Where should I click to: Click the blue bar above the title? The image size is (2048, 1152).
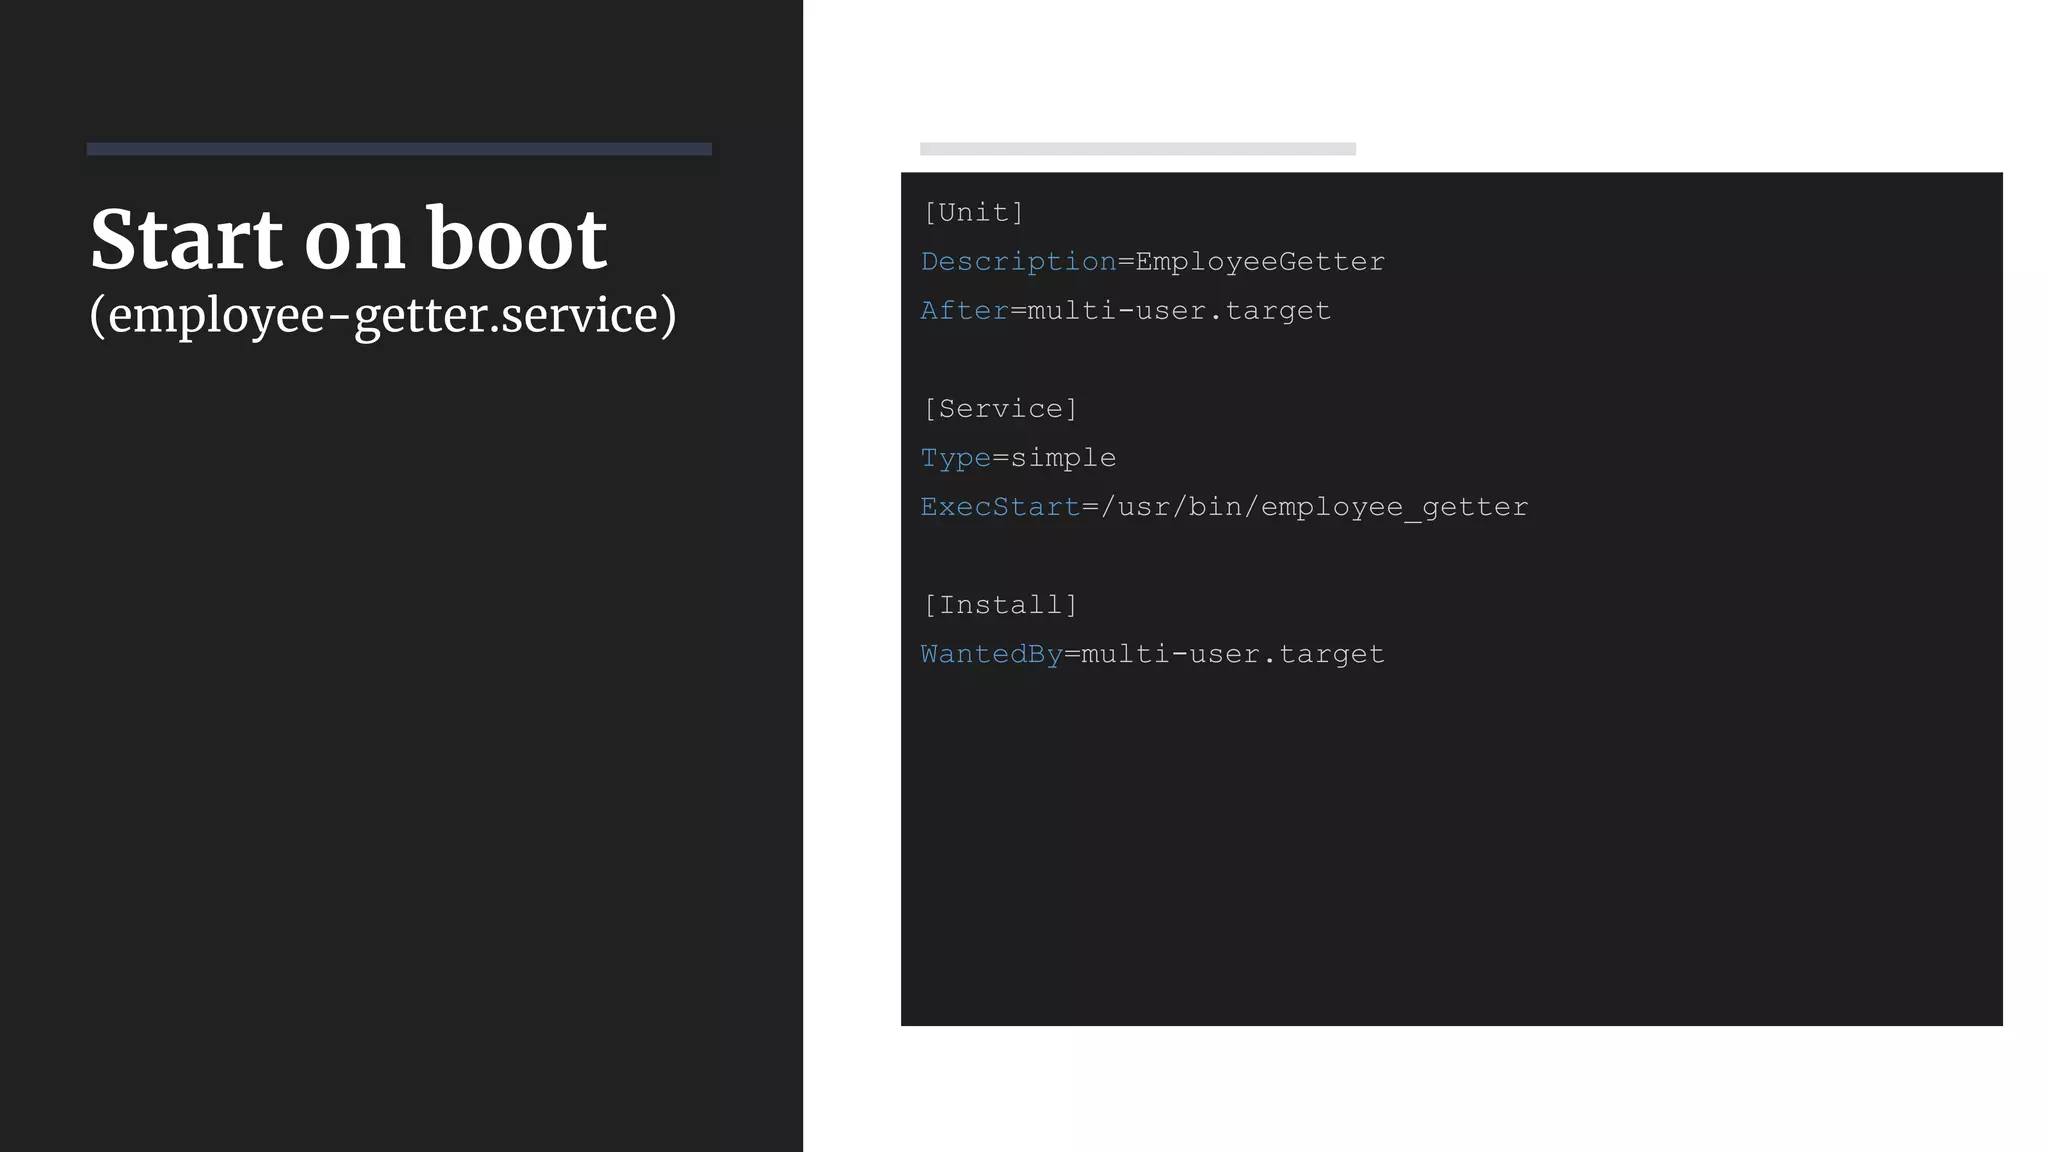[x=399, y=149]
